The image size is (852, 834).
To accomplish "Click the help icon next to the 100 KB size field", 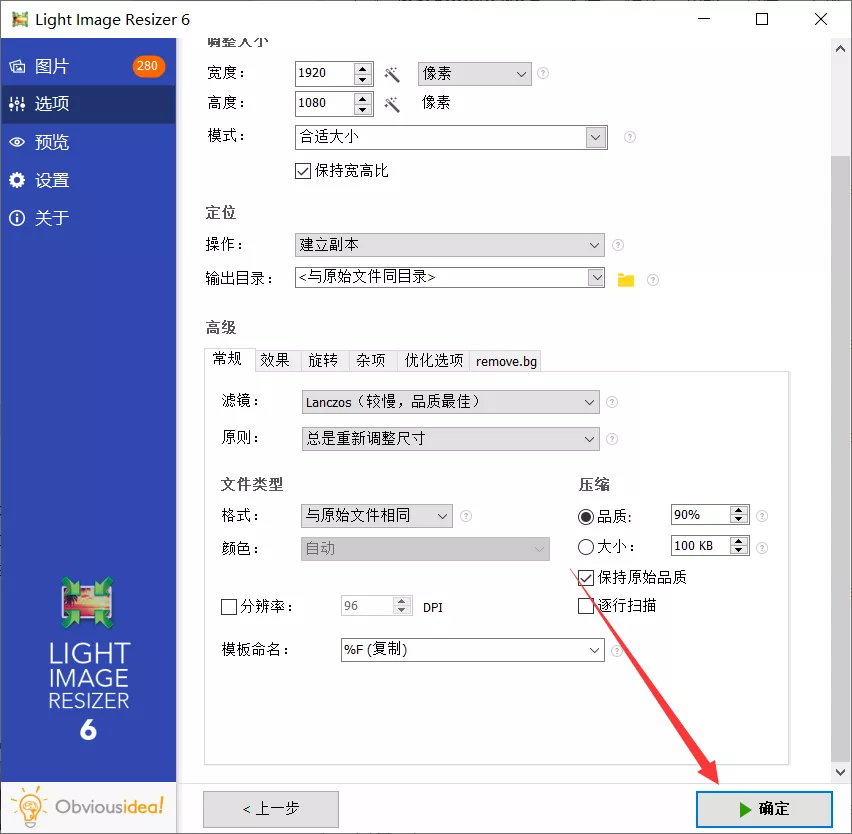I will (x=762, y=548).
